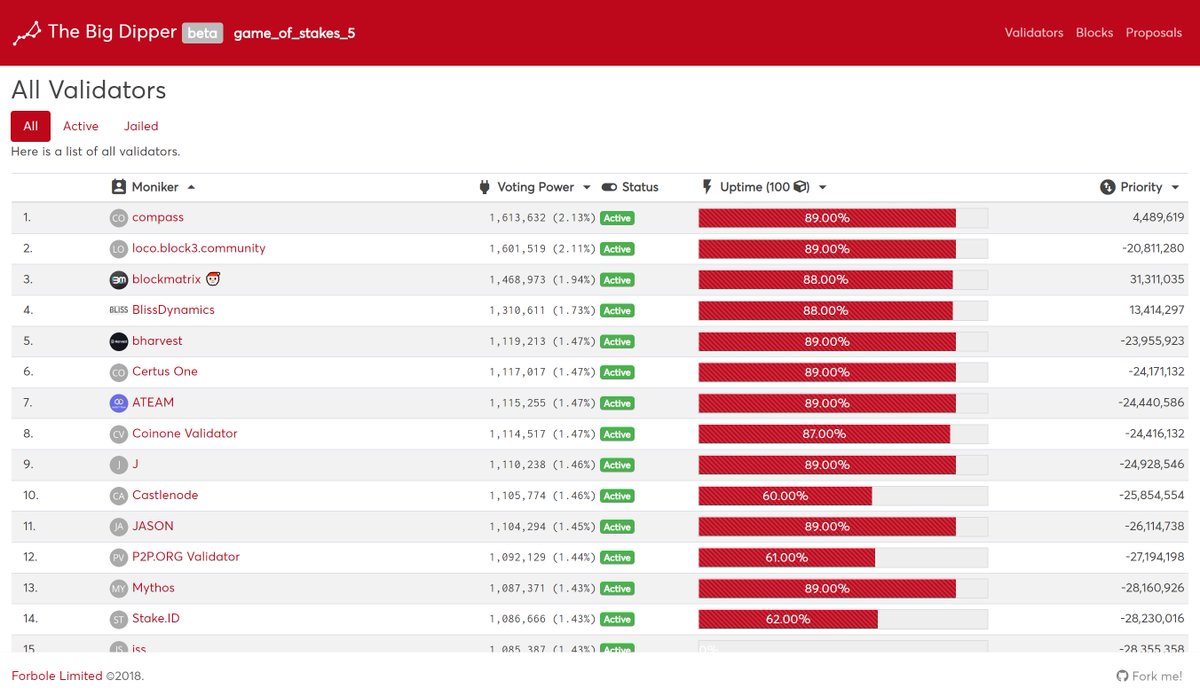
Task: Click voting power value 1,613,632
Action: click(x=518, y=218)
